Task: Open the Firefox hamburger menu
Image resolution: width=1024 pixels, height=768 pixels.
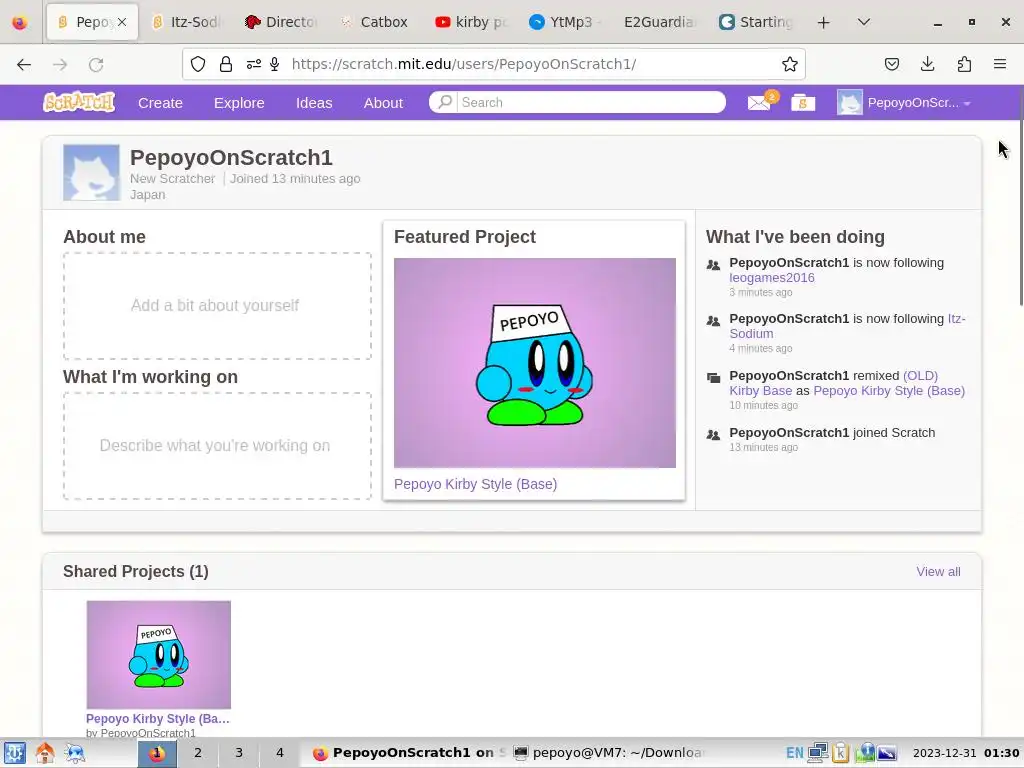Action: [x=1000, y=64]
